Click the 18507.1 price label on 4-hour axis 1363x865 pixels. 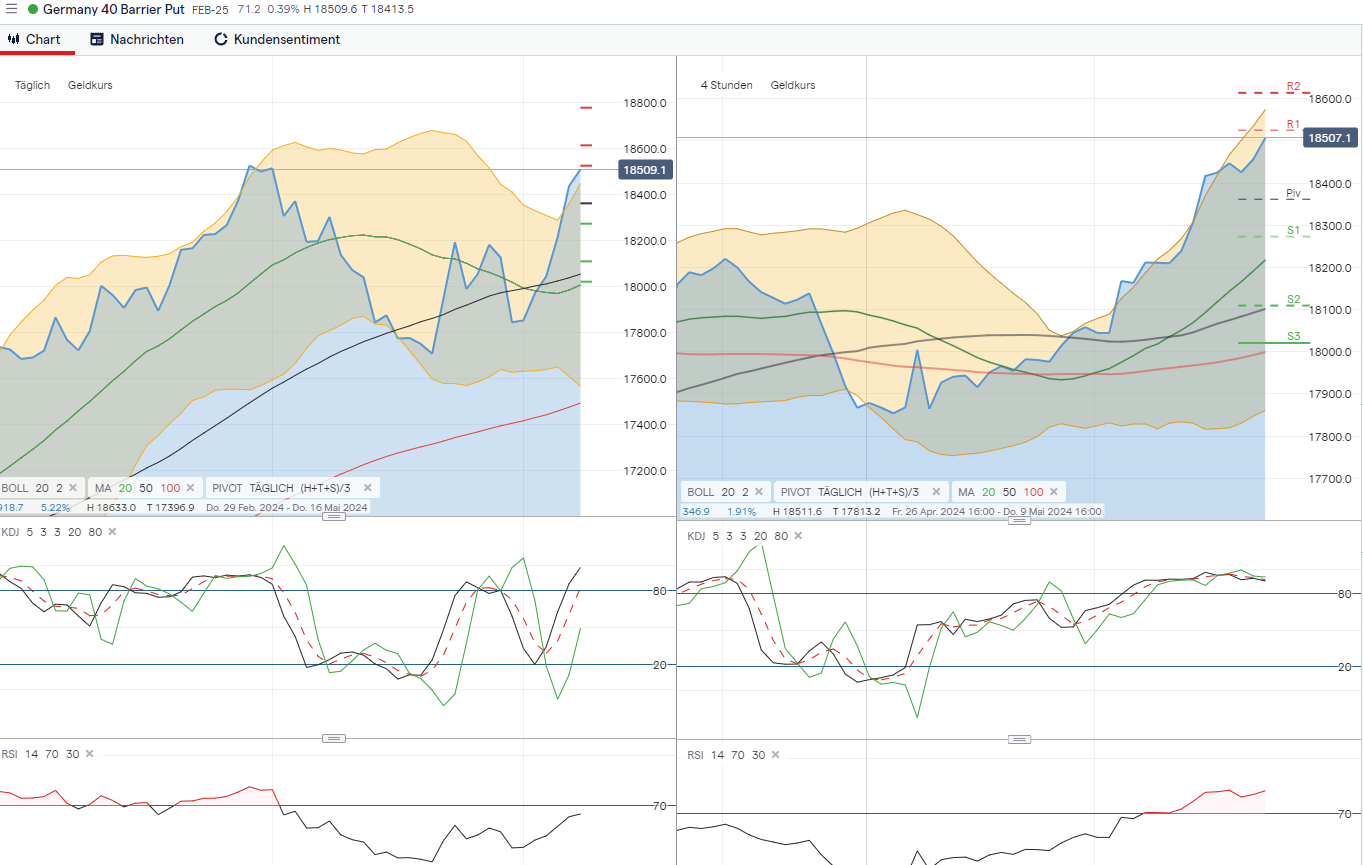point(1330,138)
